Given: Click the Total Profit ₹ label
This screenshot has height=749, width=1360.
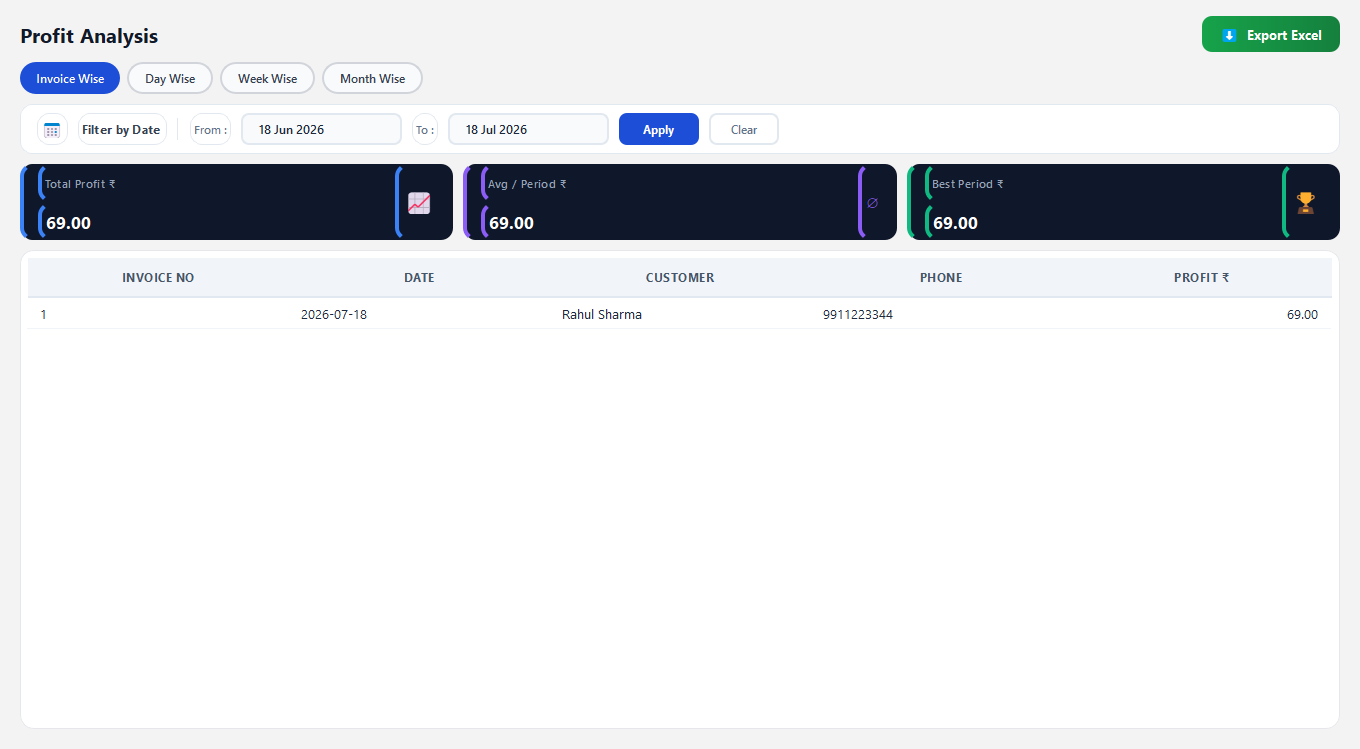Looking at the screenshot, I should (80, 184).
